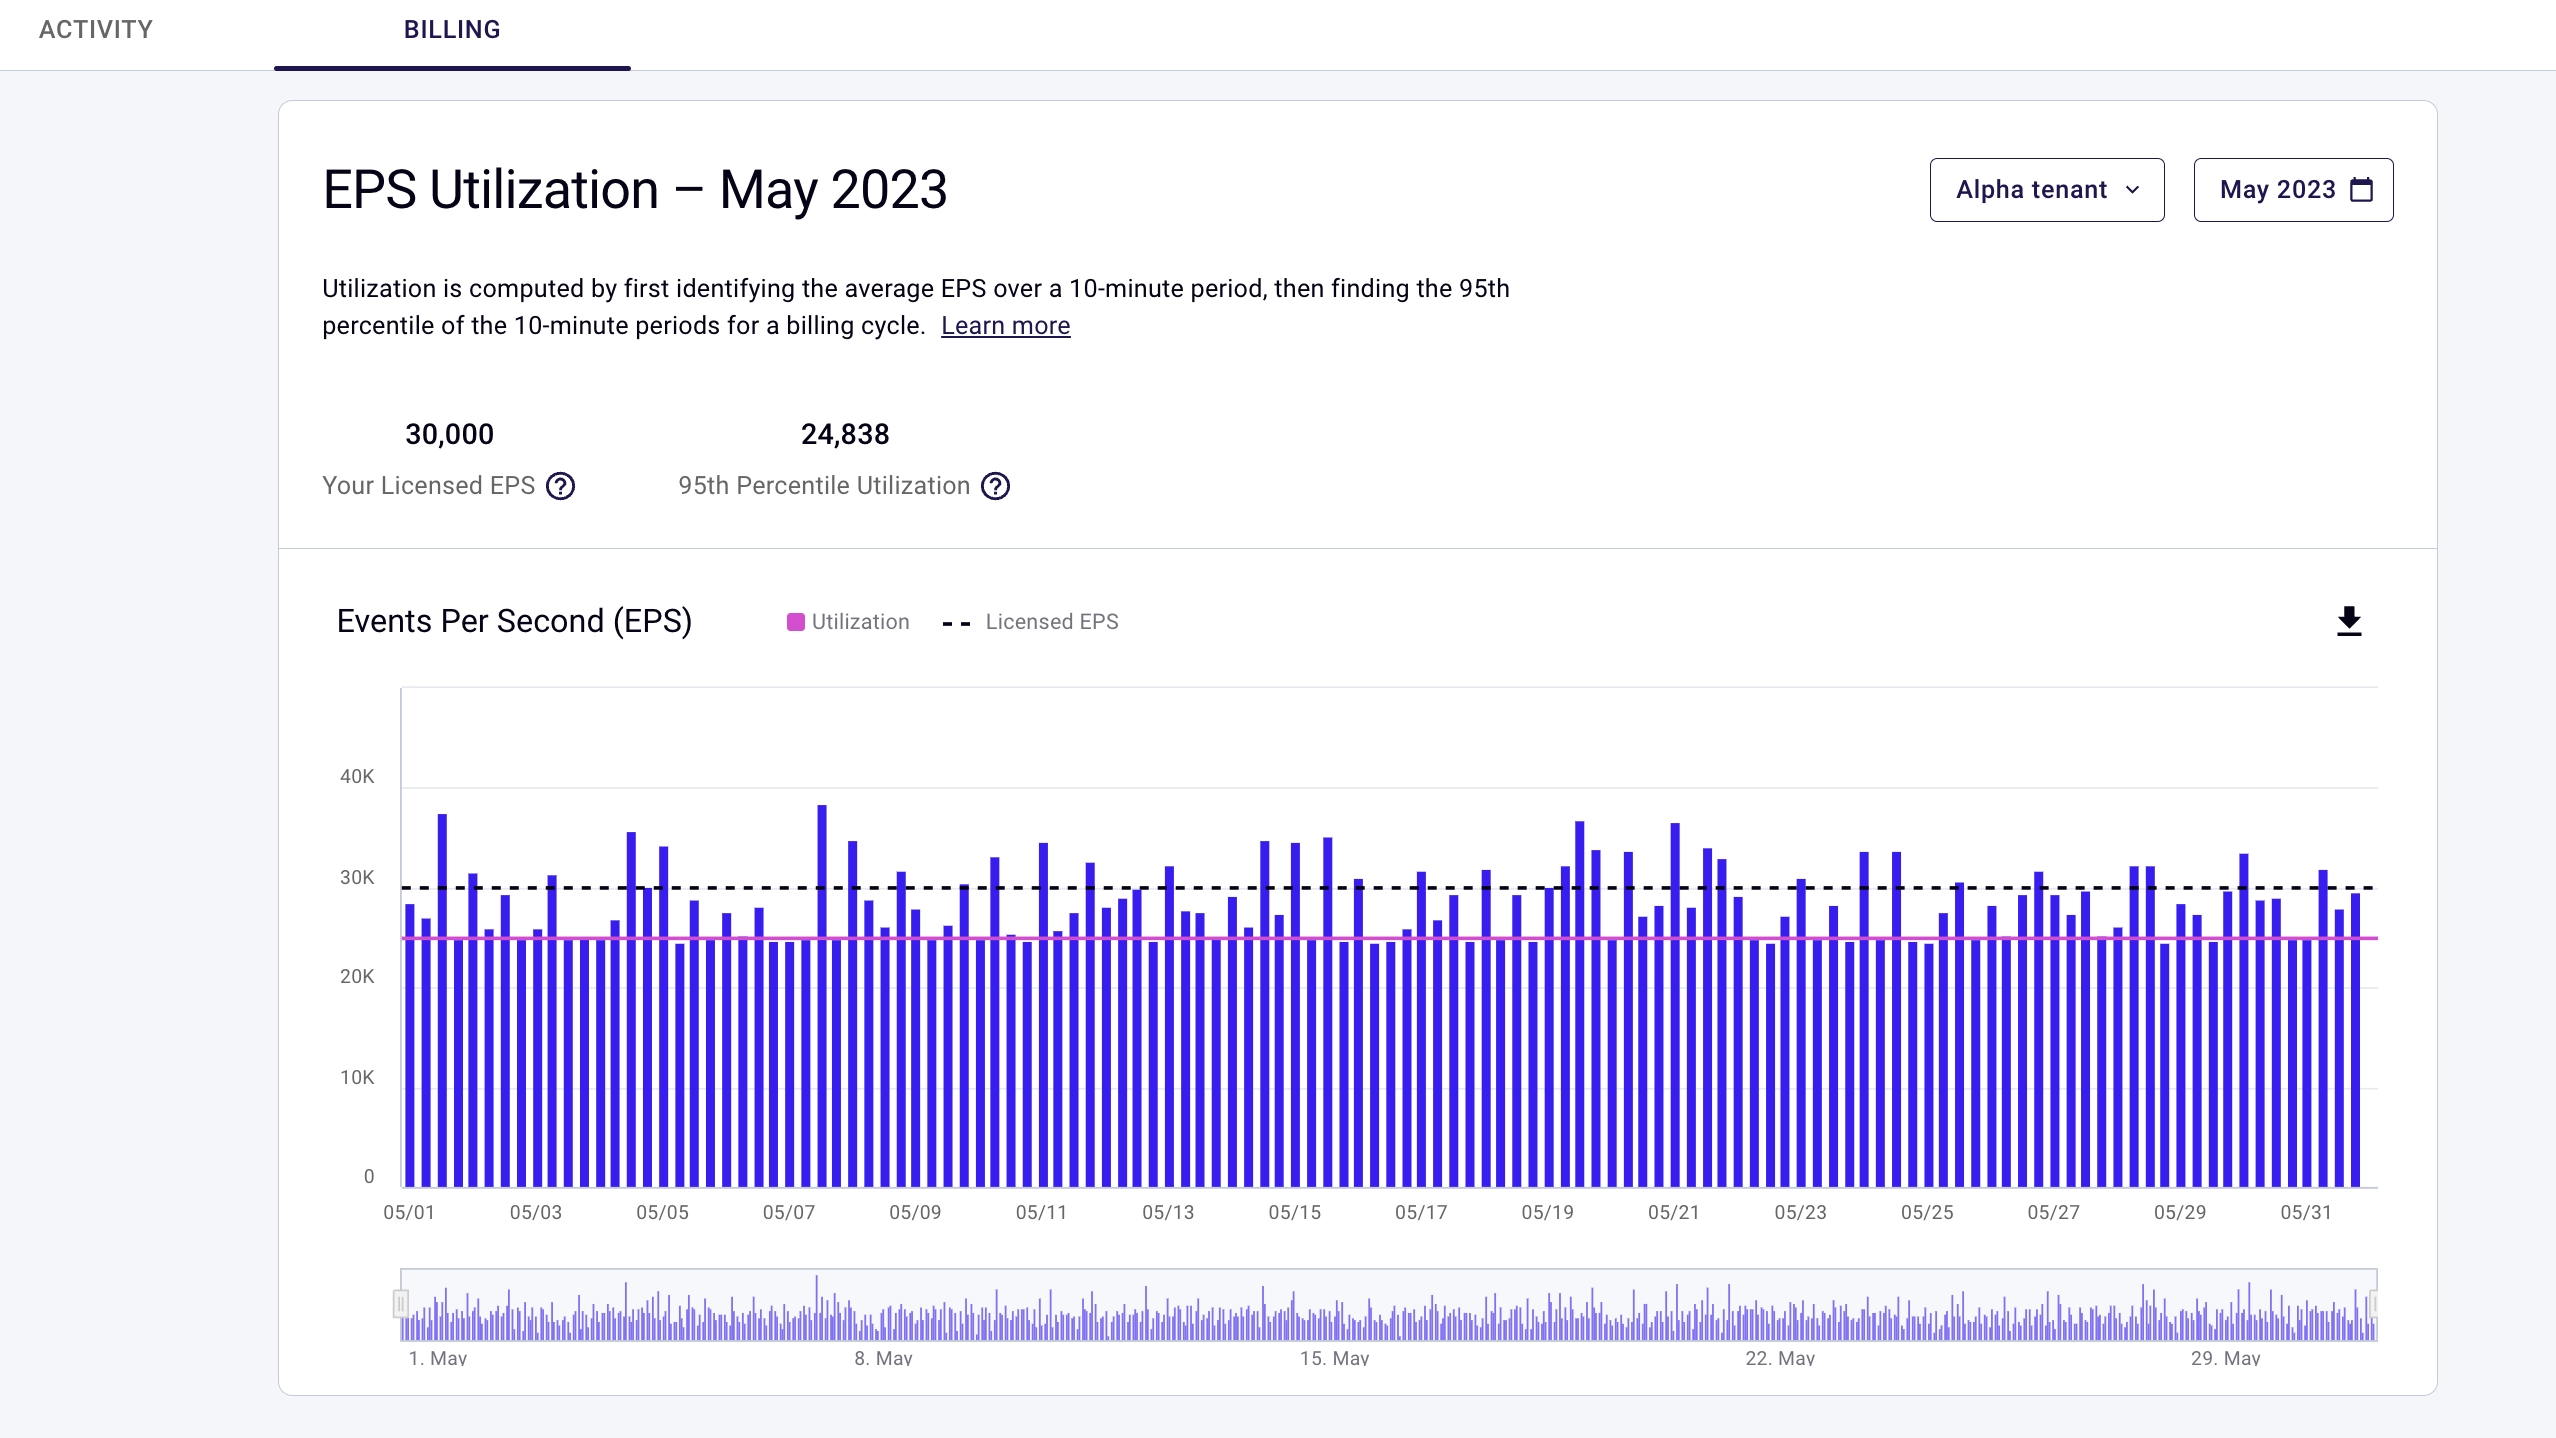Open the Alpha tenant dropdown
Image resolution: width=2556 pixels, height=1438 pixels.
point(2046,190)
